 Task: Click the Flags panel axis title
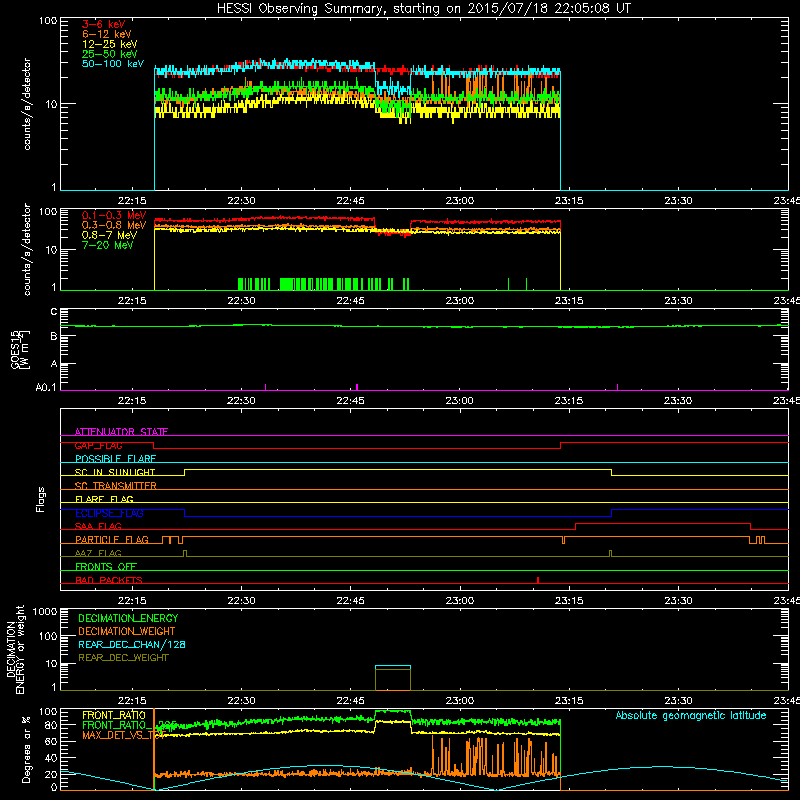point(40,499)
